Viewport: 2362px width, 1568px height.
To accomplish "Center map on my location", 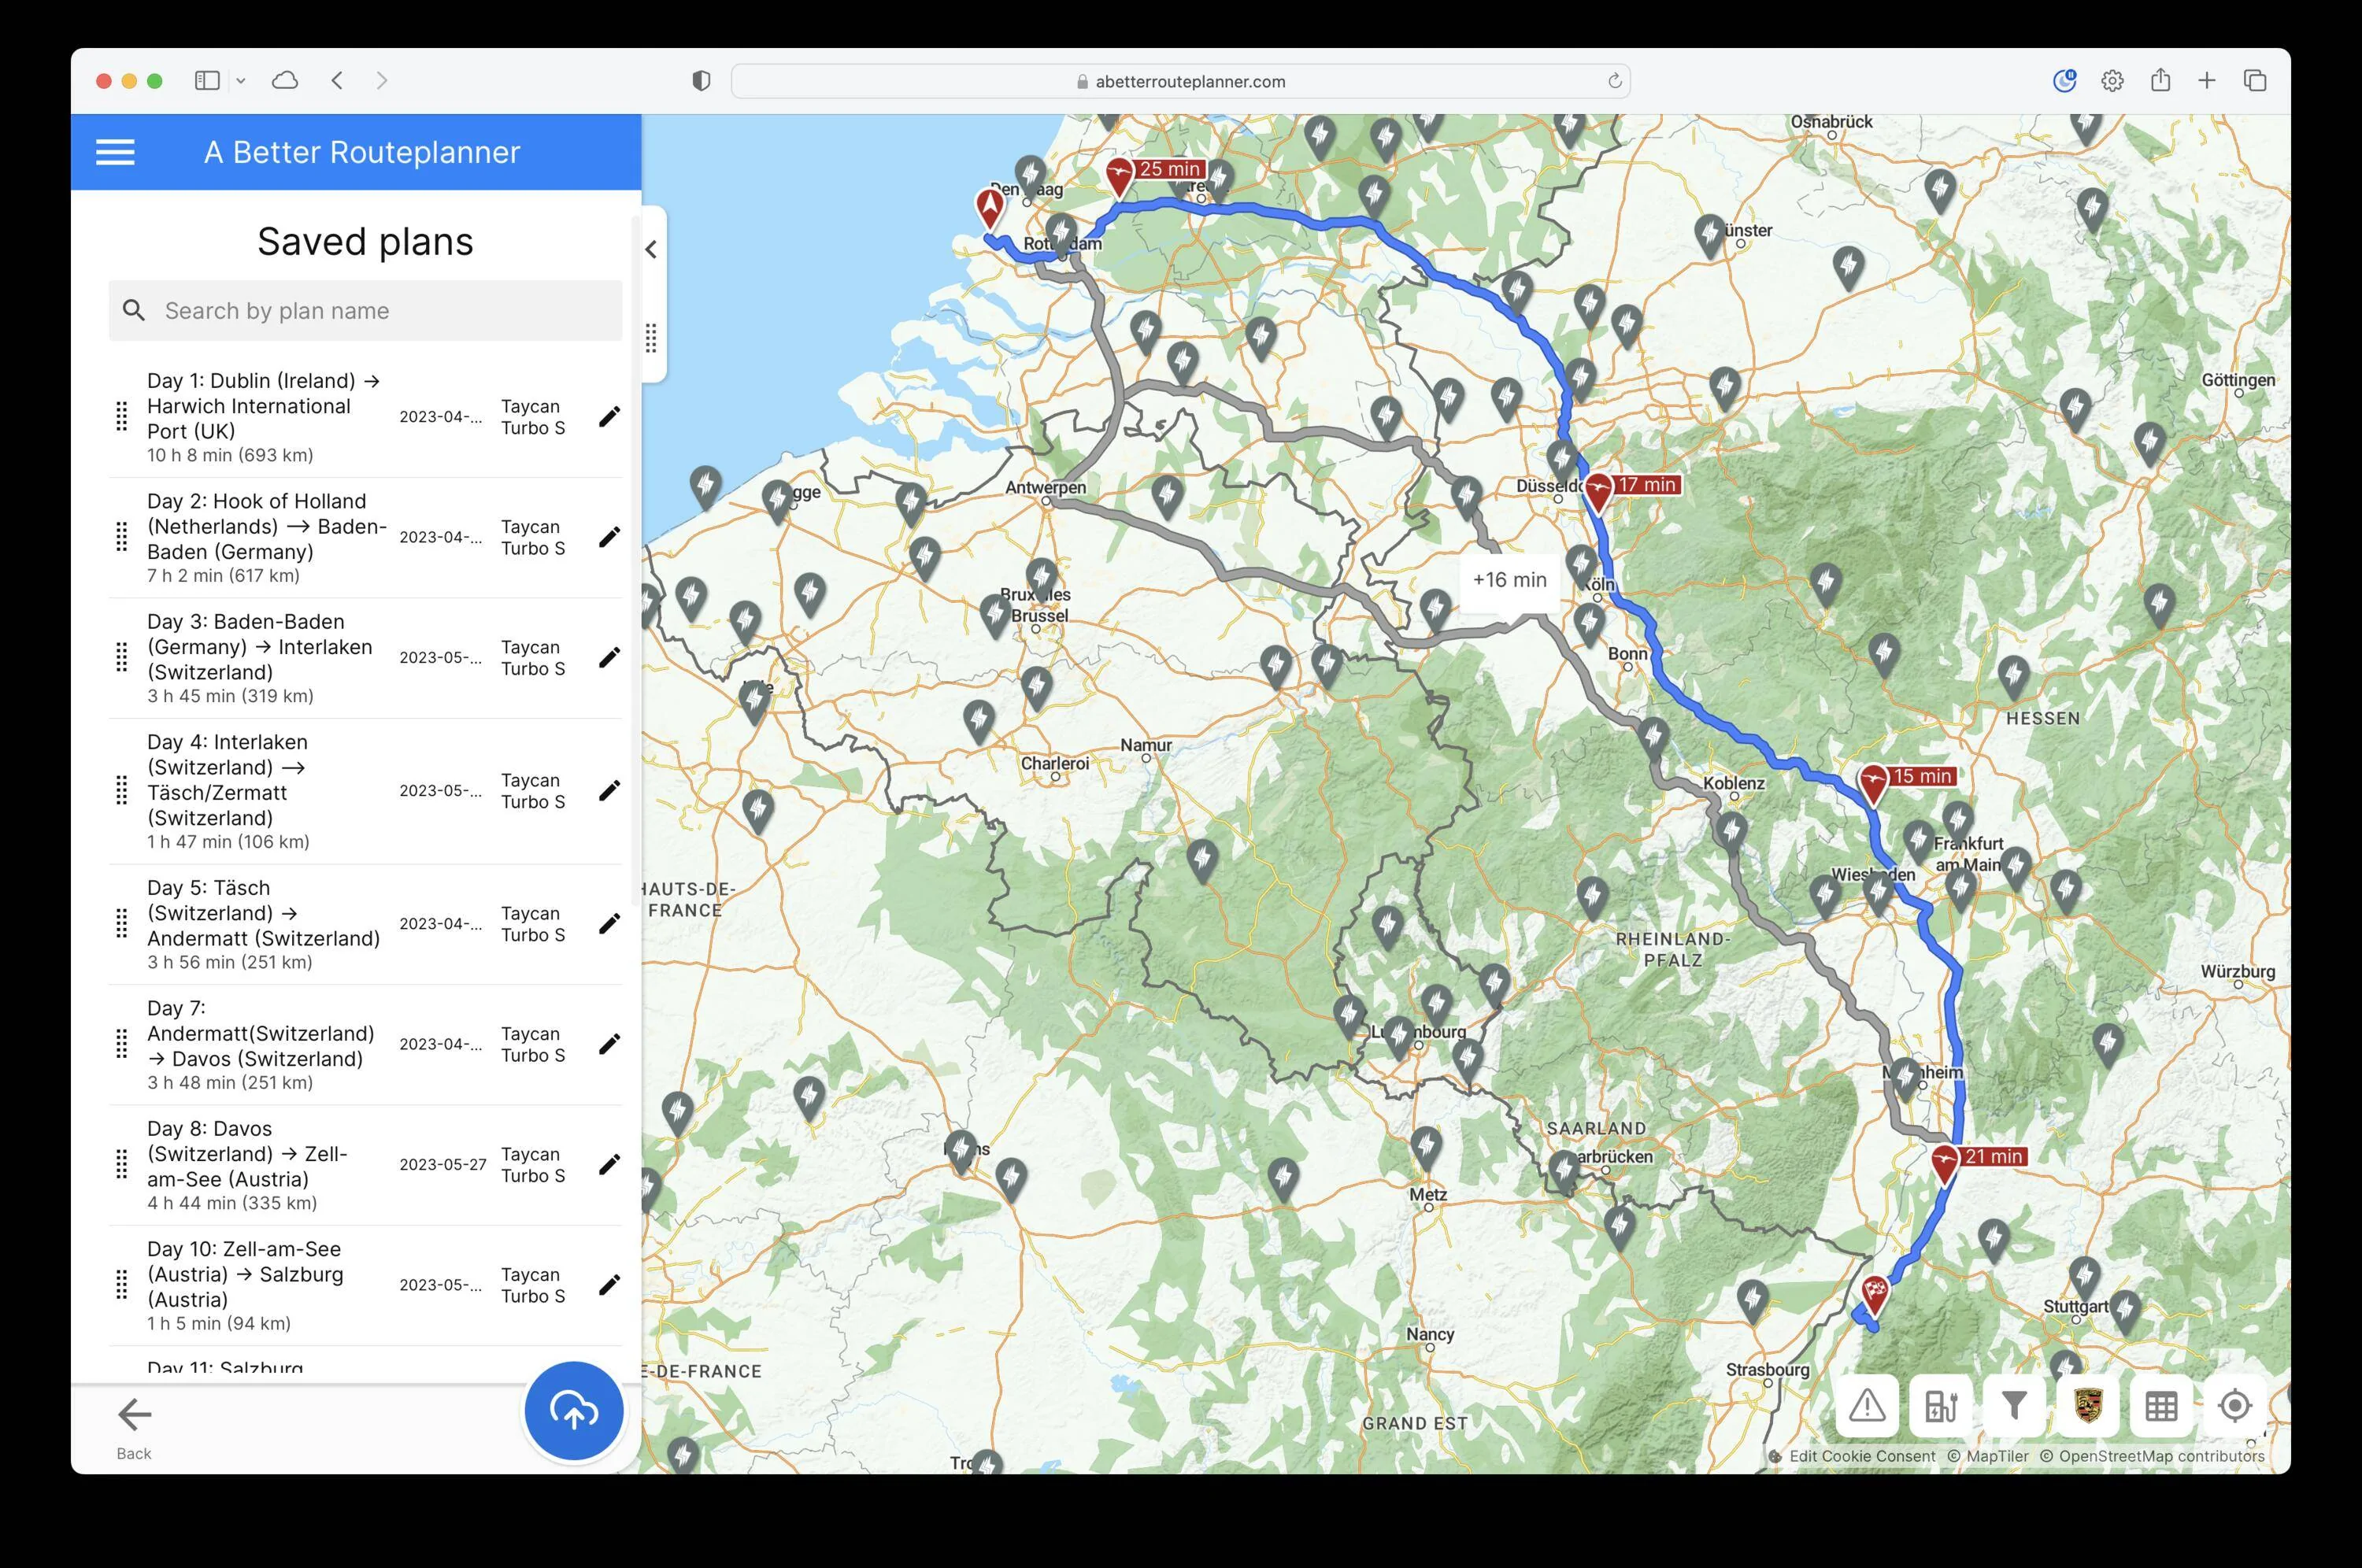I will click(2234, 1406).
